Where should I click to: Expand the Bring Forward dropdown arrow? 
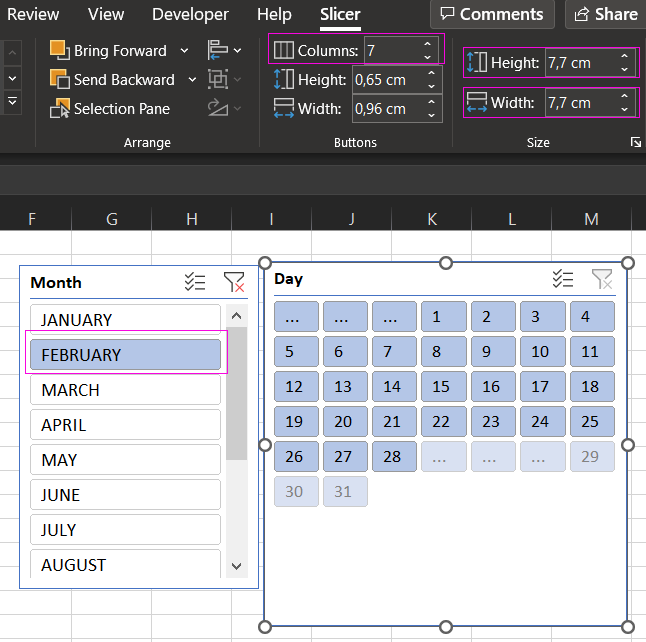184,50
